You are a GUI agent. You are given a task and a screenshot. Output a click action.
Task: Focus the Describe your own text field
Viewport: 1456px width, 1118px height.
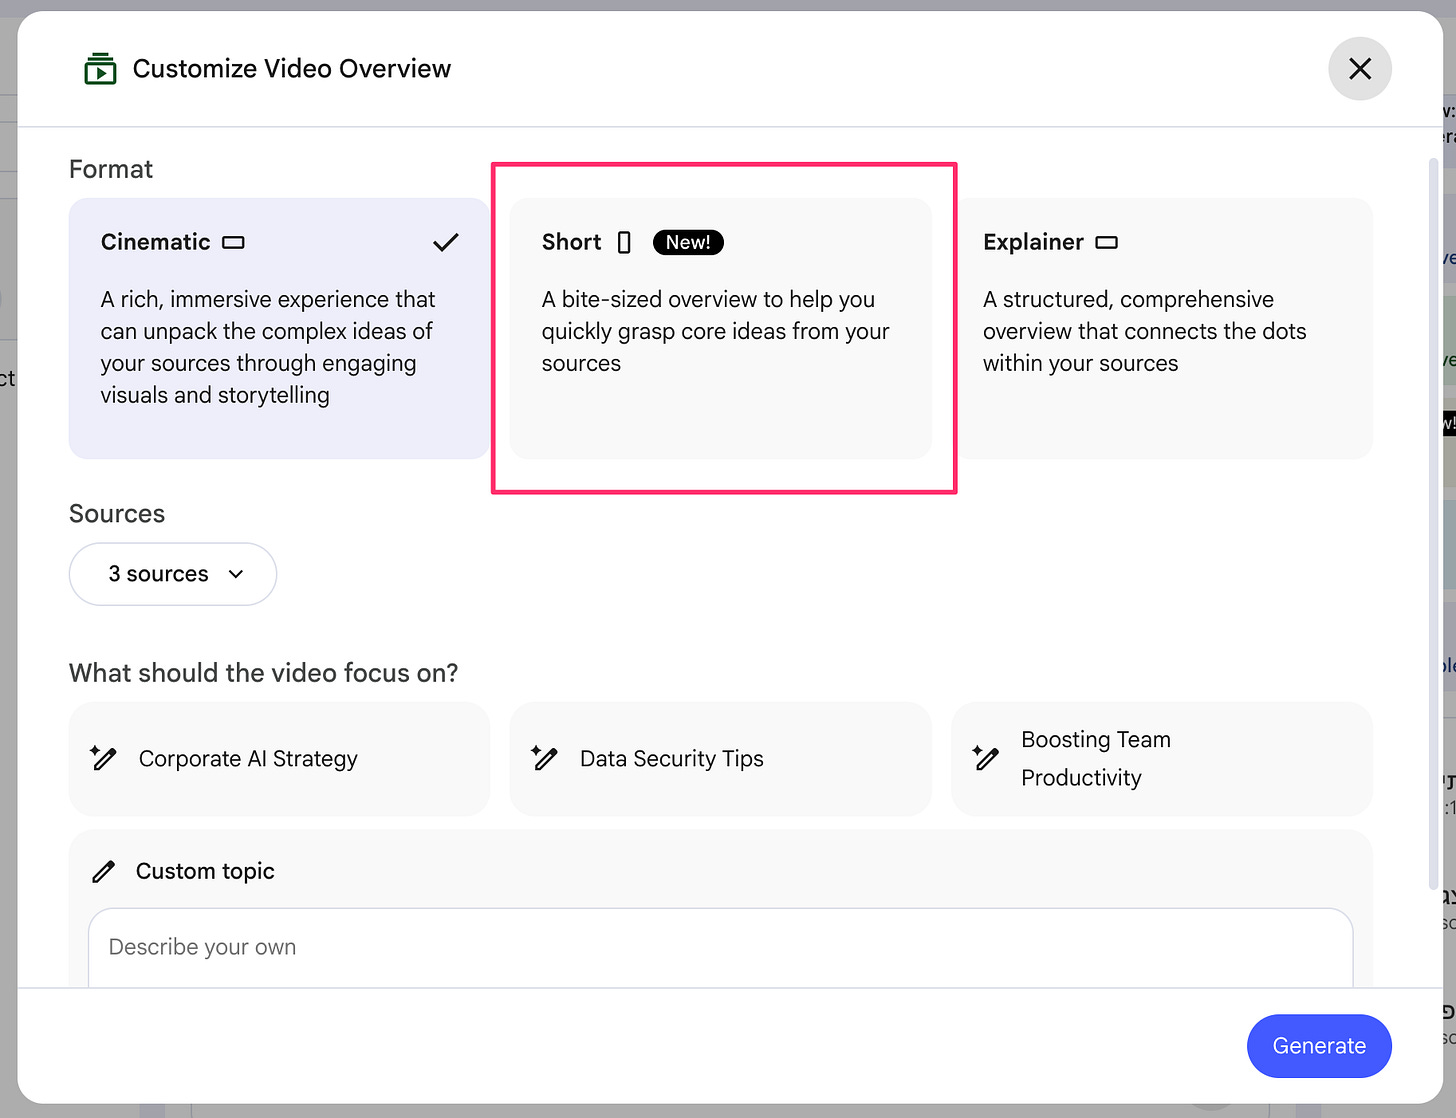click(720, 947)
